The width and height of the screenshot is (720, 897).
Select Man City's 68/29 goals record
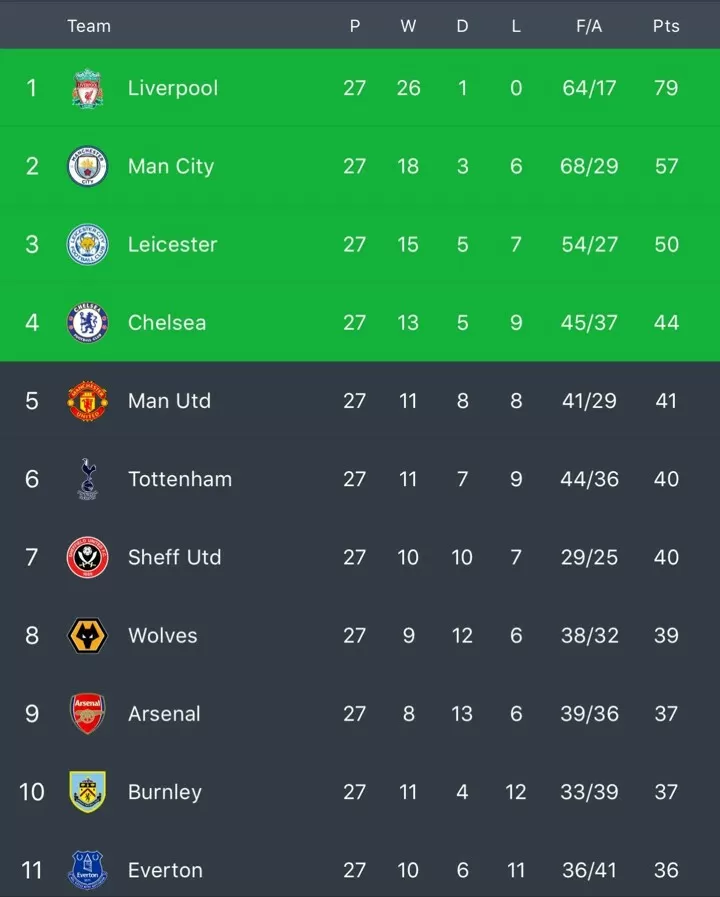click(589, 166)
